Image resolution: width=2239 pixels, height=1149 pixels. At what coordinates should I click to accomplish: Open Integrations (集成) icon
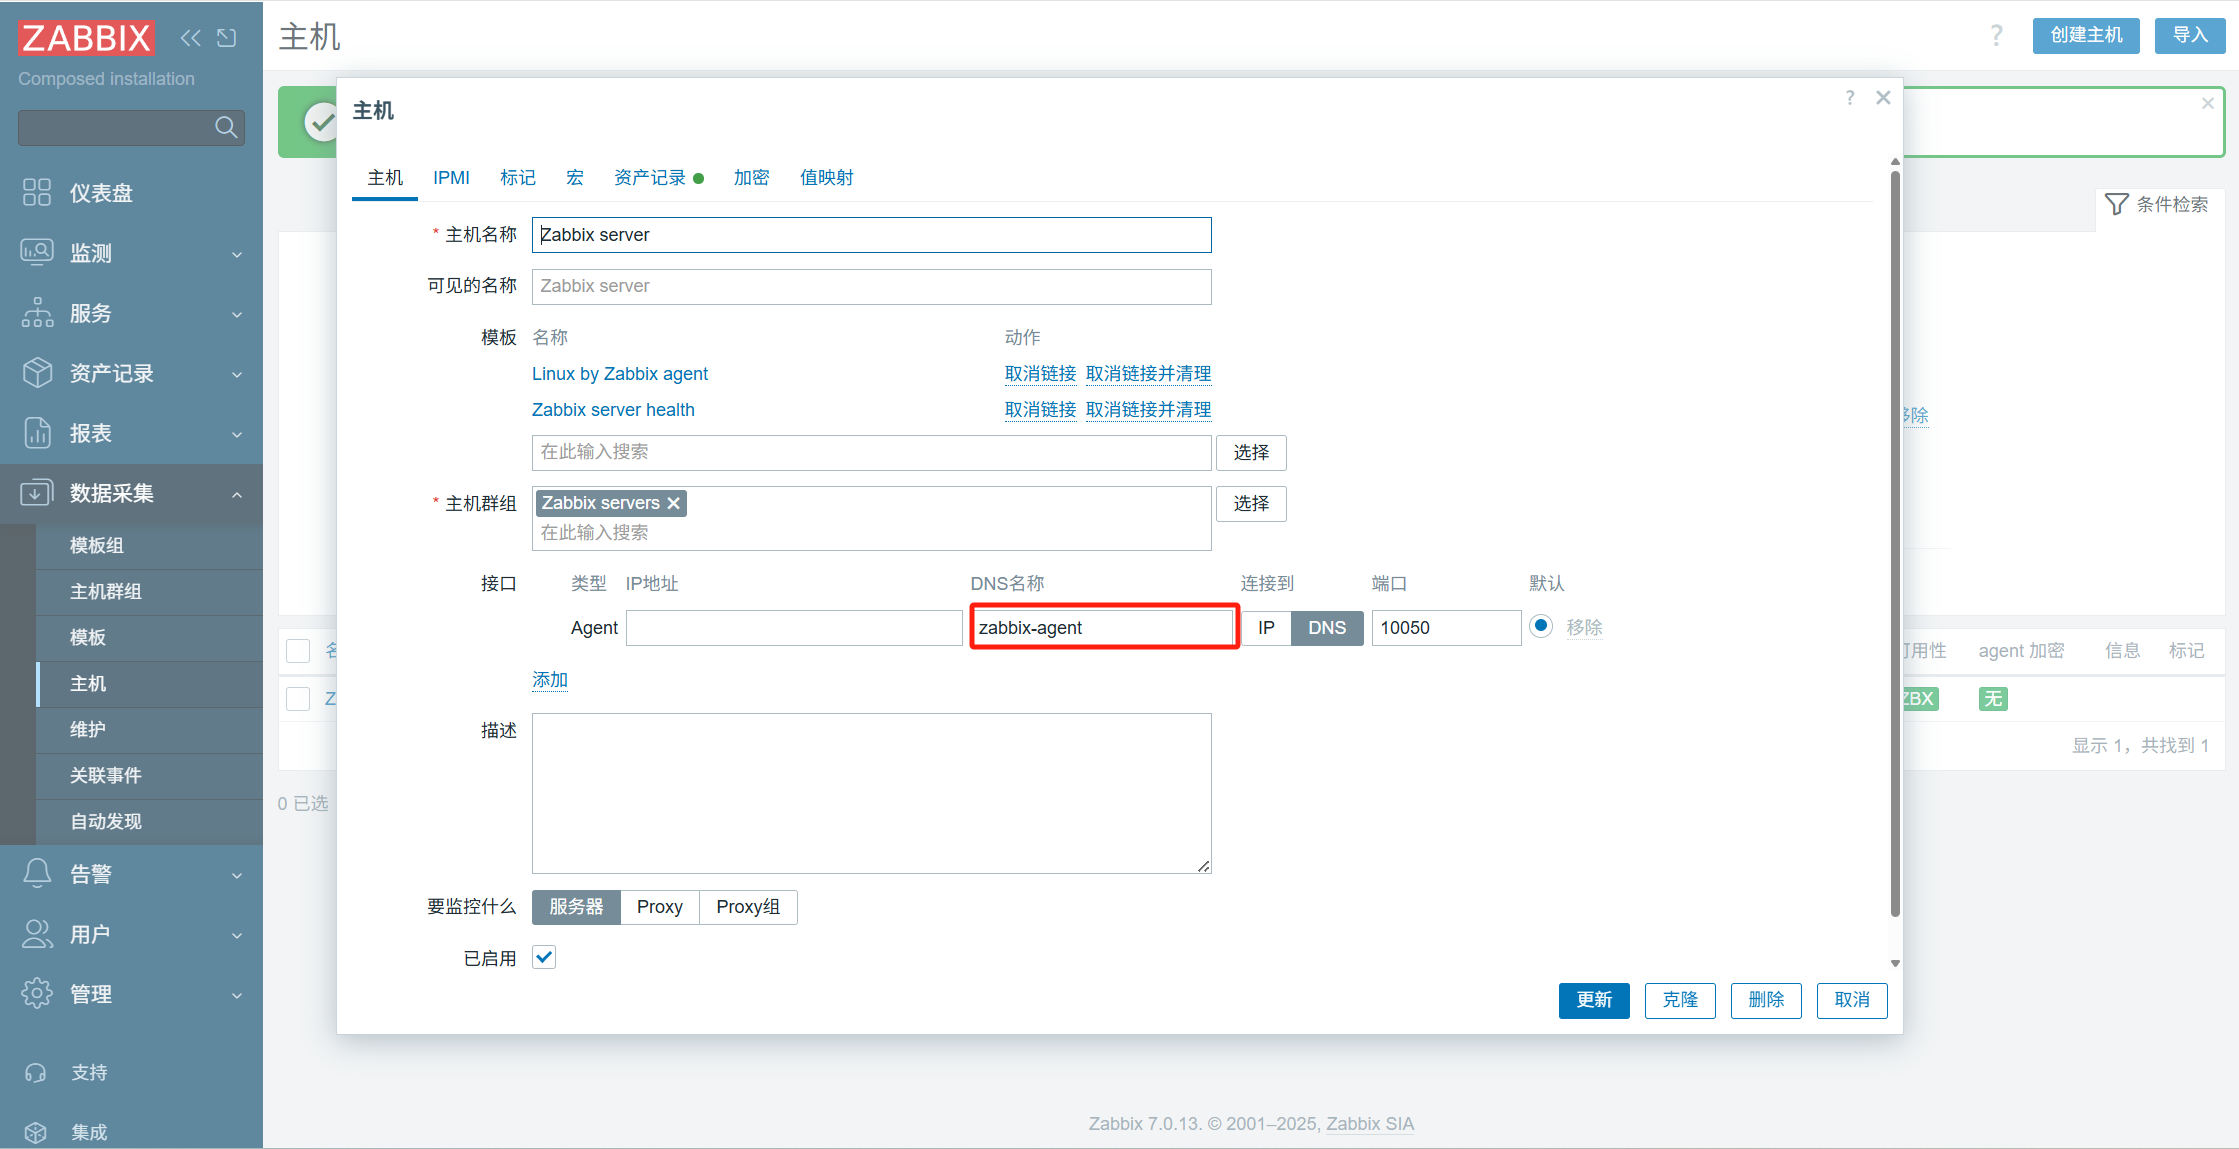pos(36,1132)
